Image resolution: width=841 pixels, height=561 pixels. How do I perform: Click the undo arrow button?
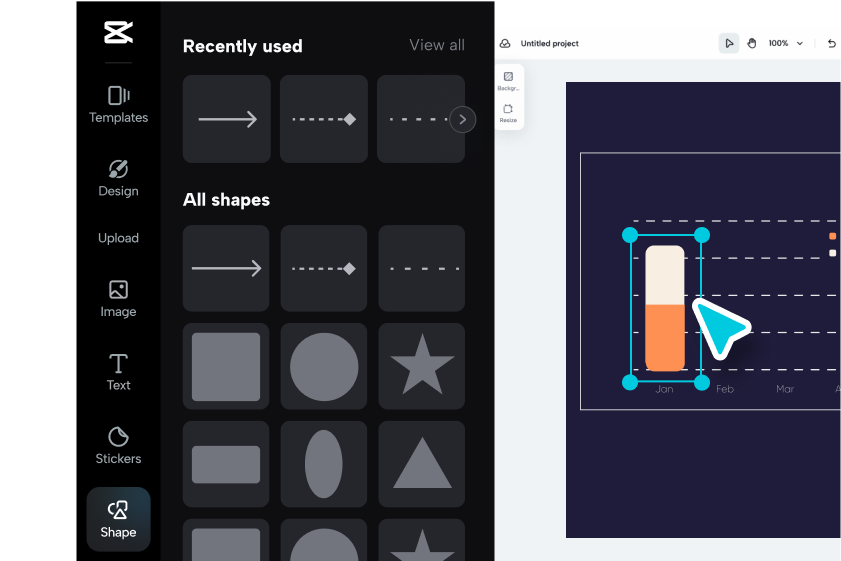(832, 43)
